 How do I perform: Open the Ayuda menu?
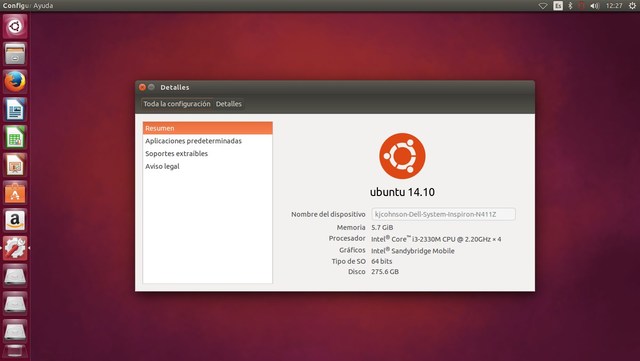43,6
